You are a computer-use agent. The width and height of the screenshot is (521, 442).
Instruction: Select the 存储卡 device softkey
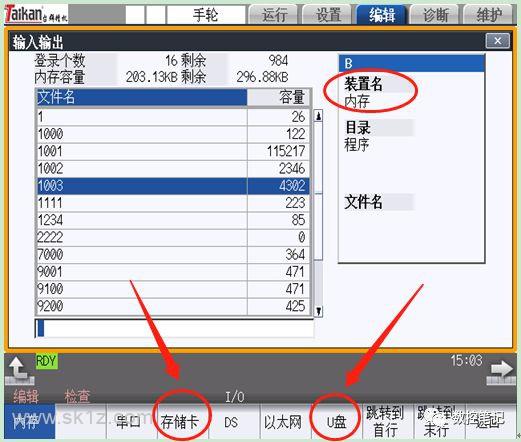183,422
